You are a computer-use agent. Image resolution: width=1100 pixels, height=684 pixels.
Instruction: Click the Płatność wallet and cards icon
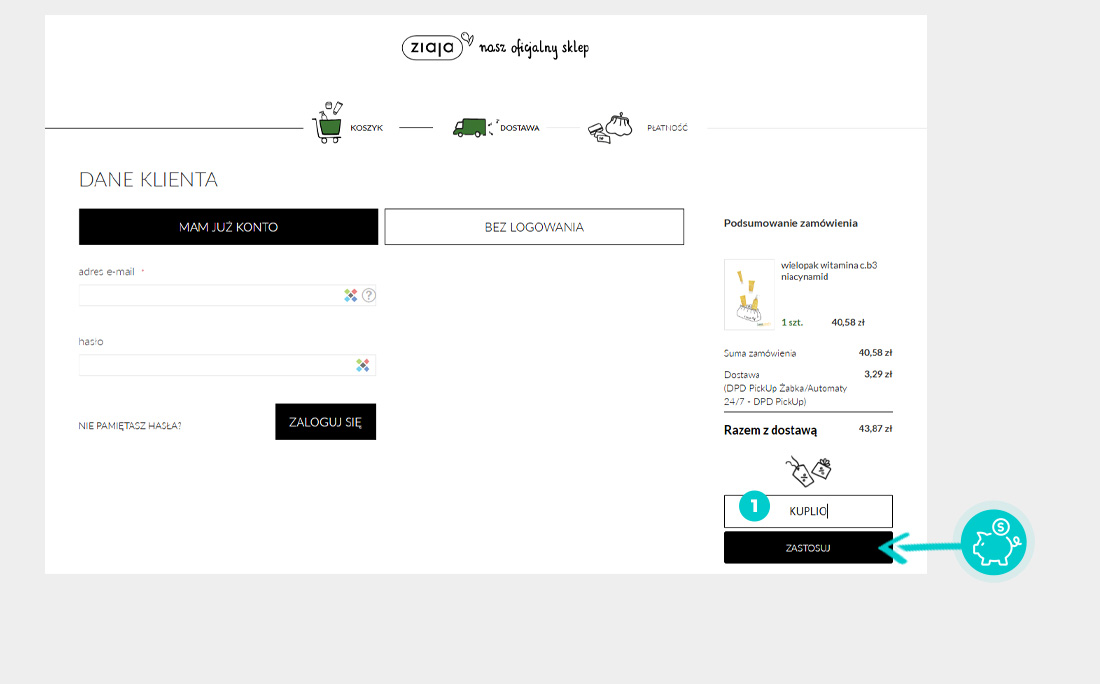point(610,128)
